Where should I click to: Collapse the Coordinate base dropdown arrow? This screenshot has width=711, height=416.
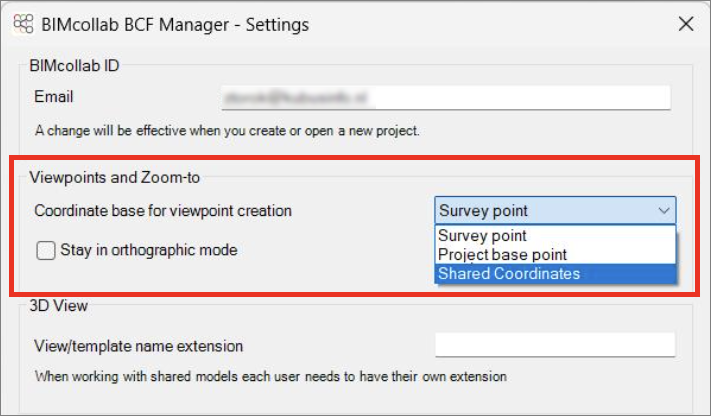coord(664,210)
